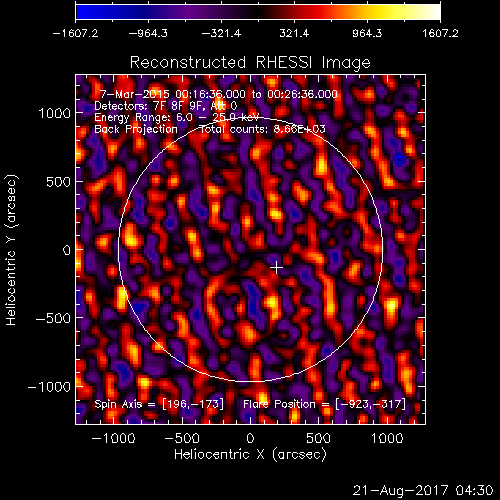This screenshot has width=500, height=500.
Task: Click the dark blue spot in the upper right
Action: tap(400, 160)
